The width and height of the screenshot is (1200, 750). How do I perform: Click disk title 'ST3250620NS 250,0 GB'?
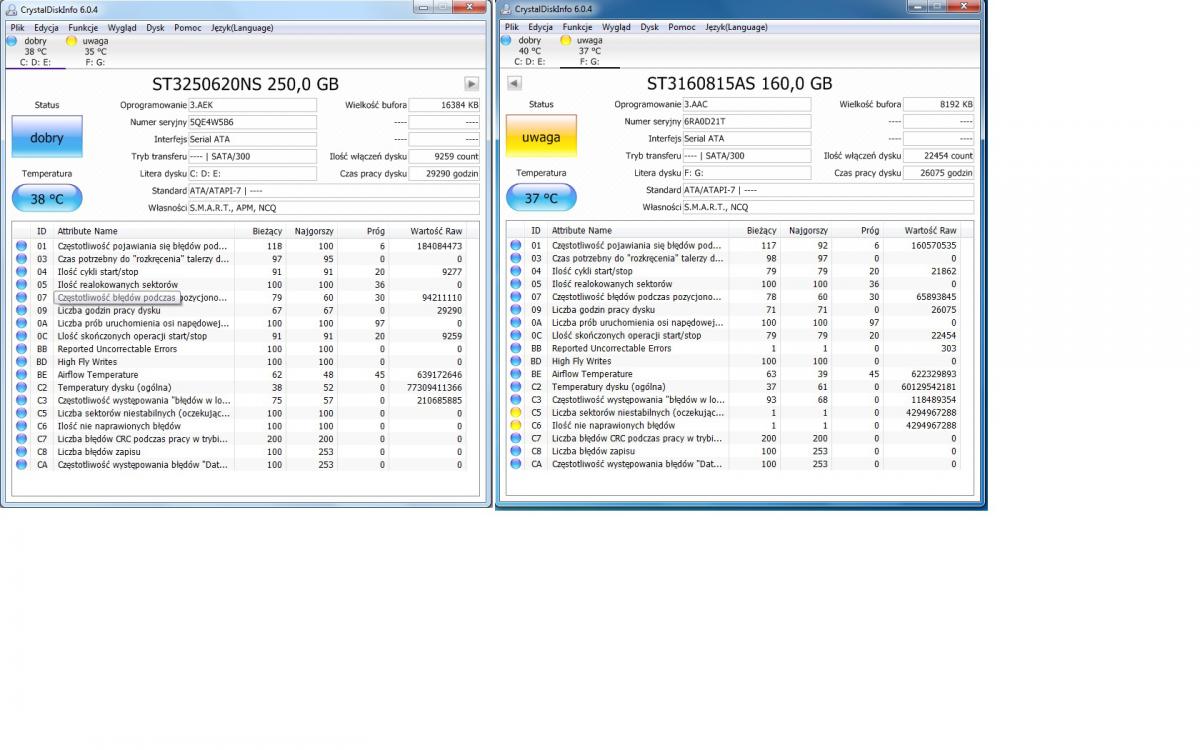(245, 84)
